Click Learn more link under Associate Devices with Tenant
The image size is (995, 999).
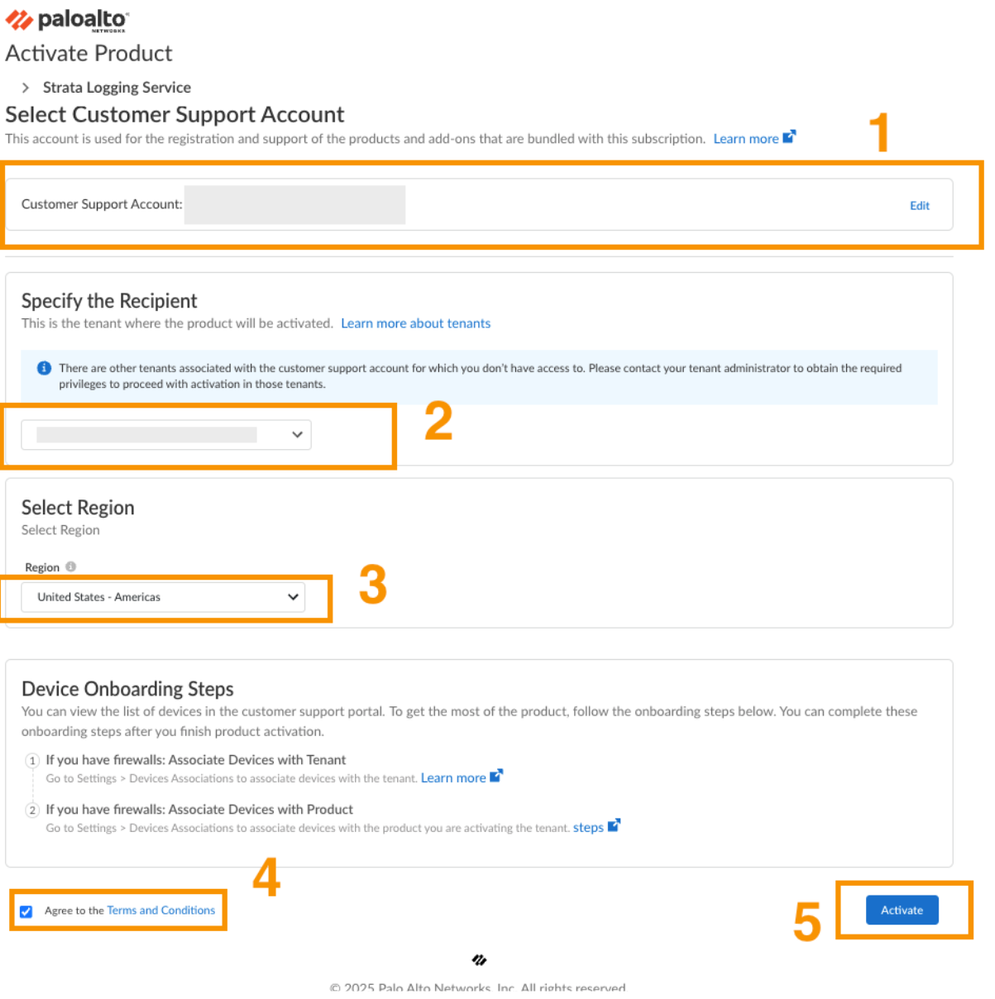coord(453,778)
